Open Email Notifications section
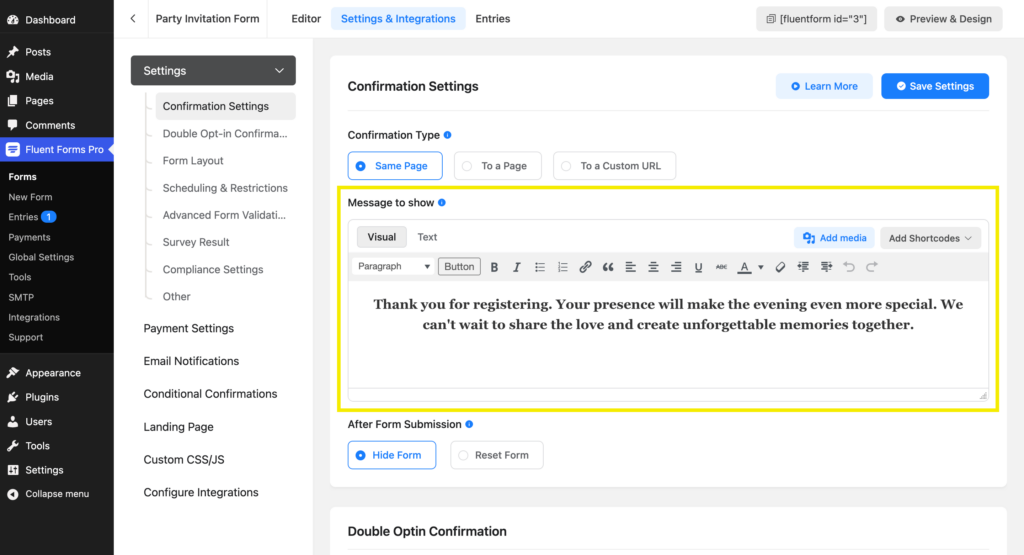 pyautogui.click(x=191, y=361)
